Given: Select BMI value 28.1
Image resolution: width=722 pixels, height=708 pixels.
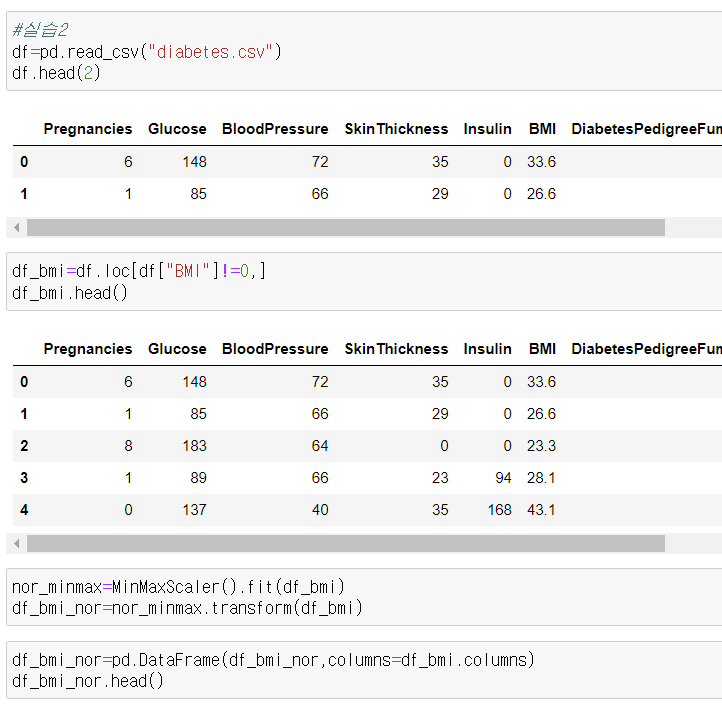Looking at the screenshot, I should [542, 478].
